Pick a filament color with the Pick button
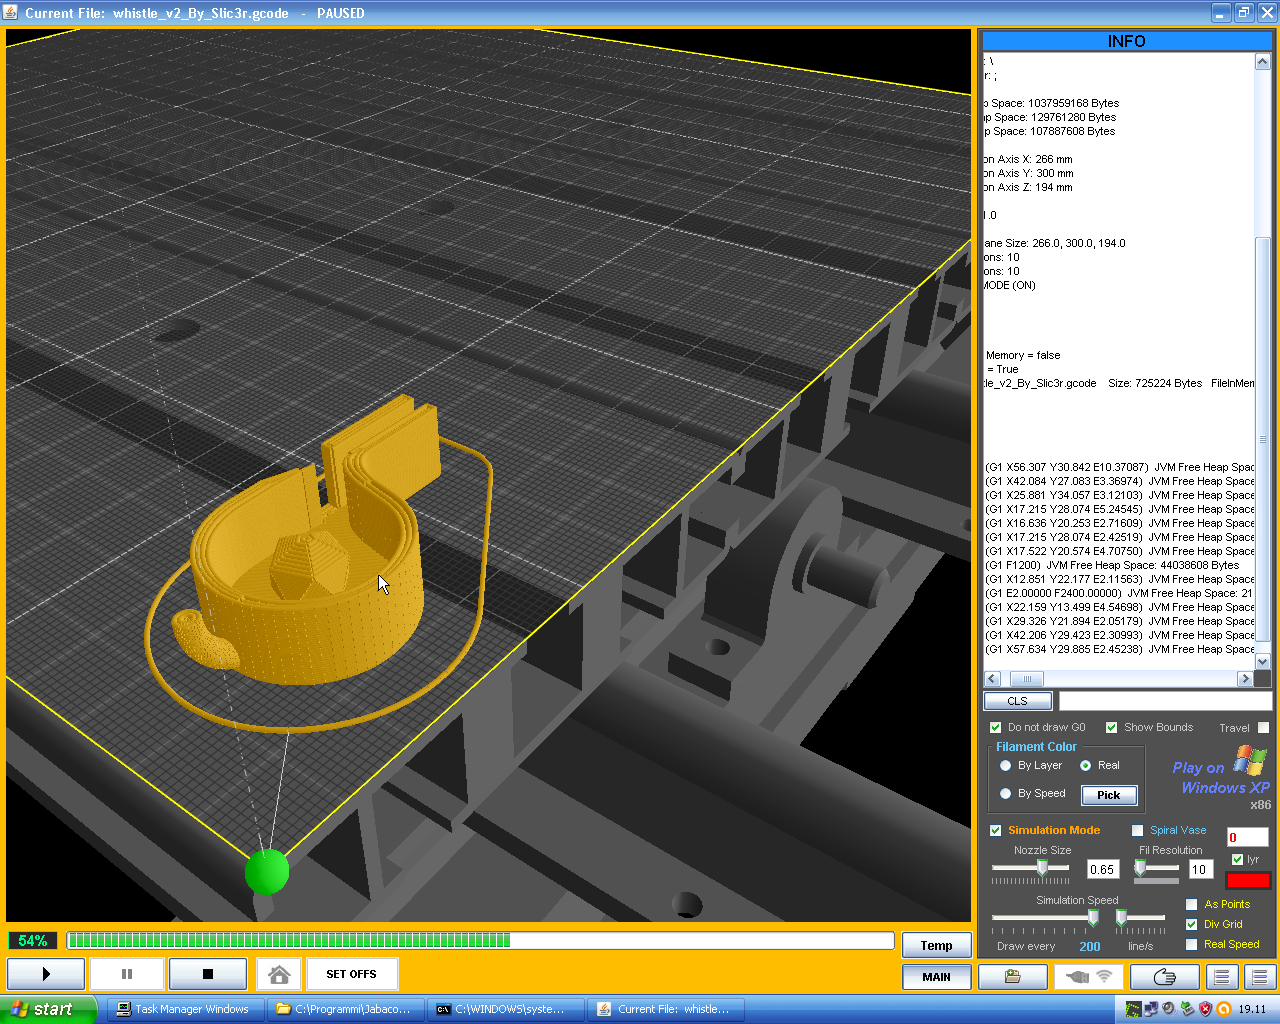1280x1024 pixels. pos(1109,795)
